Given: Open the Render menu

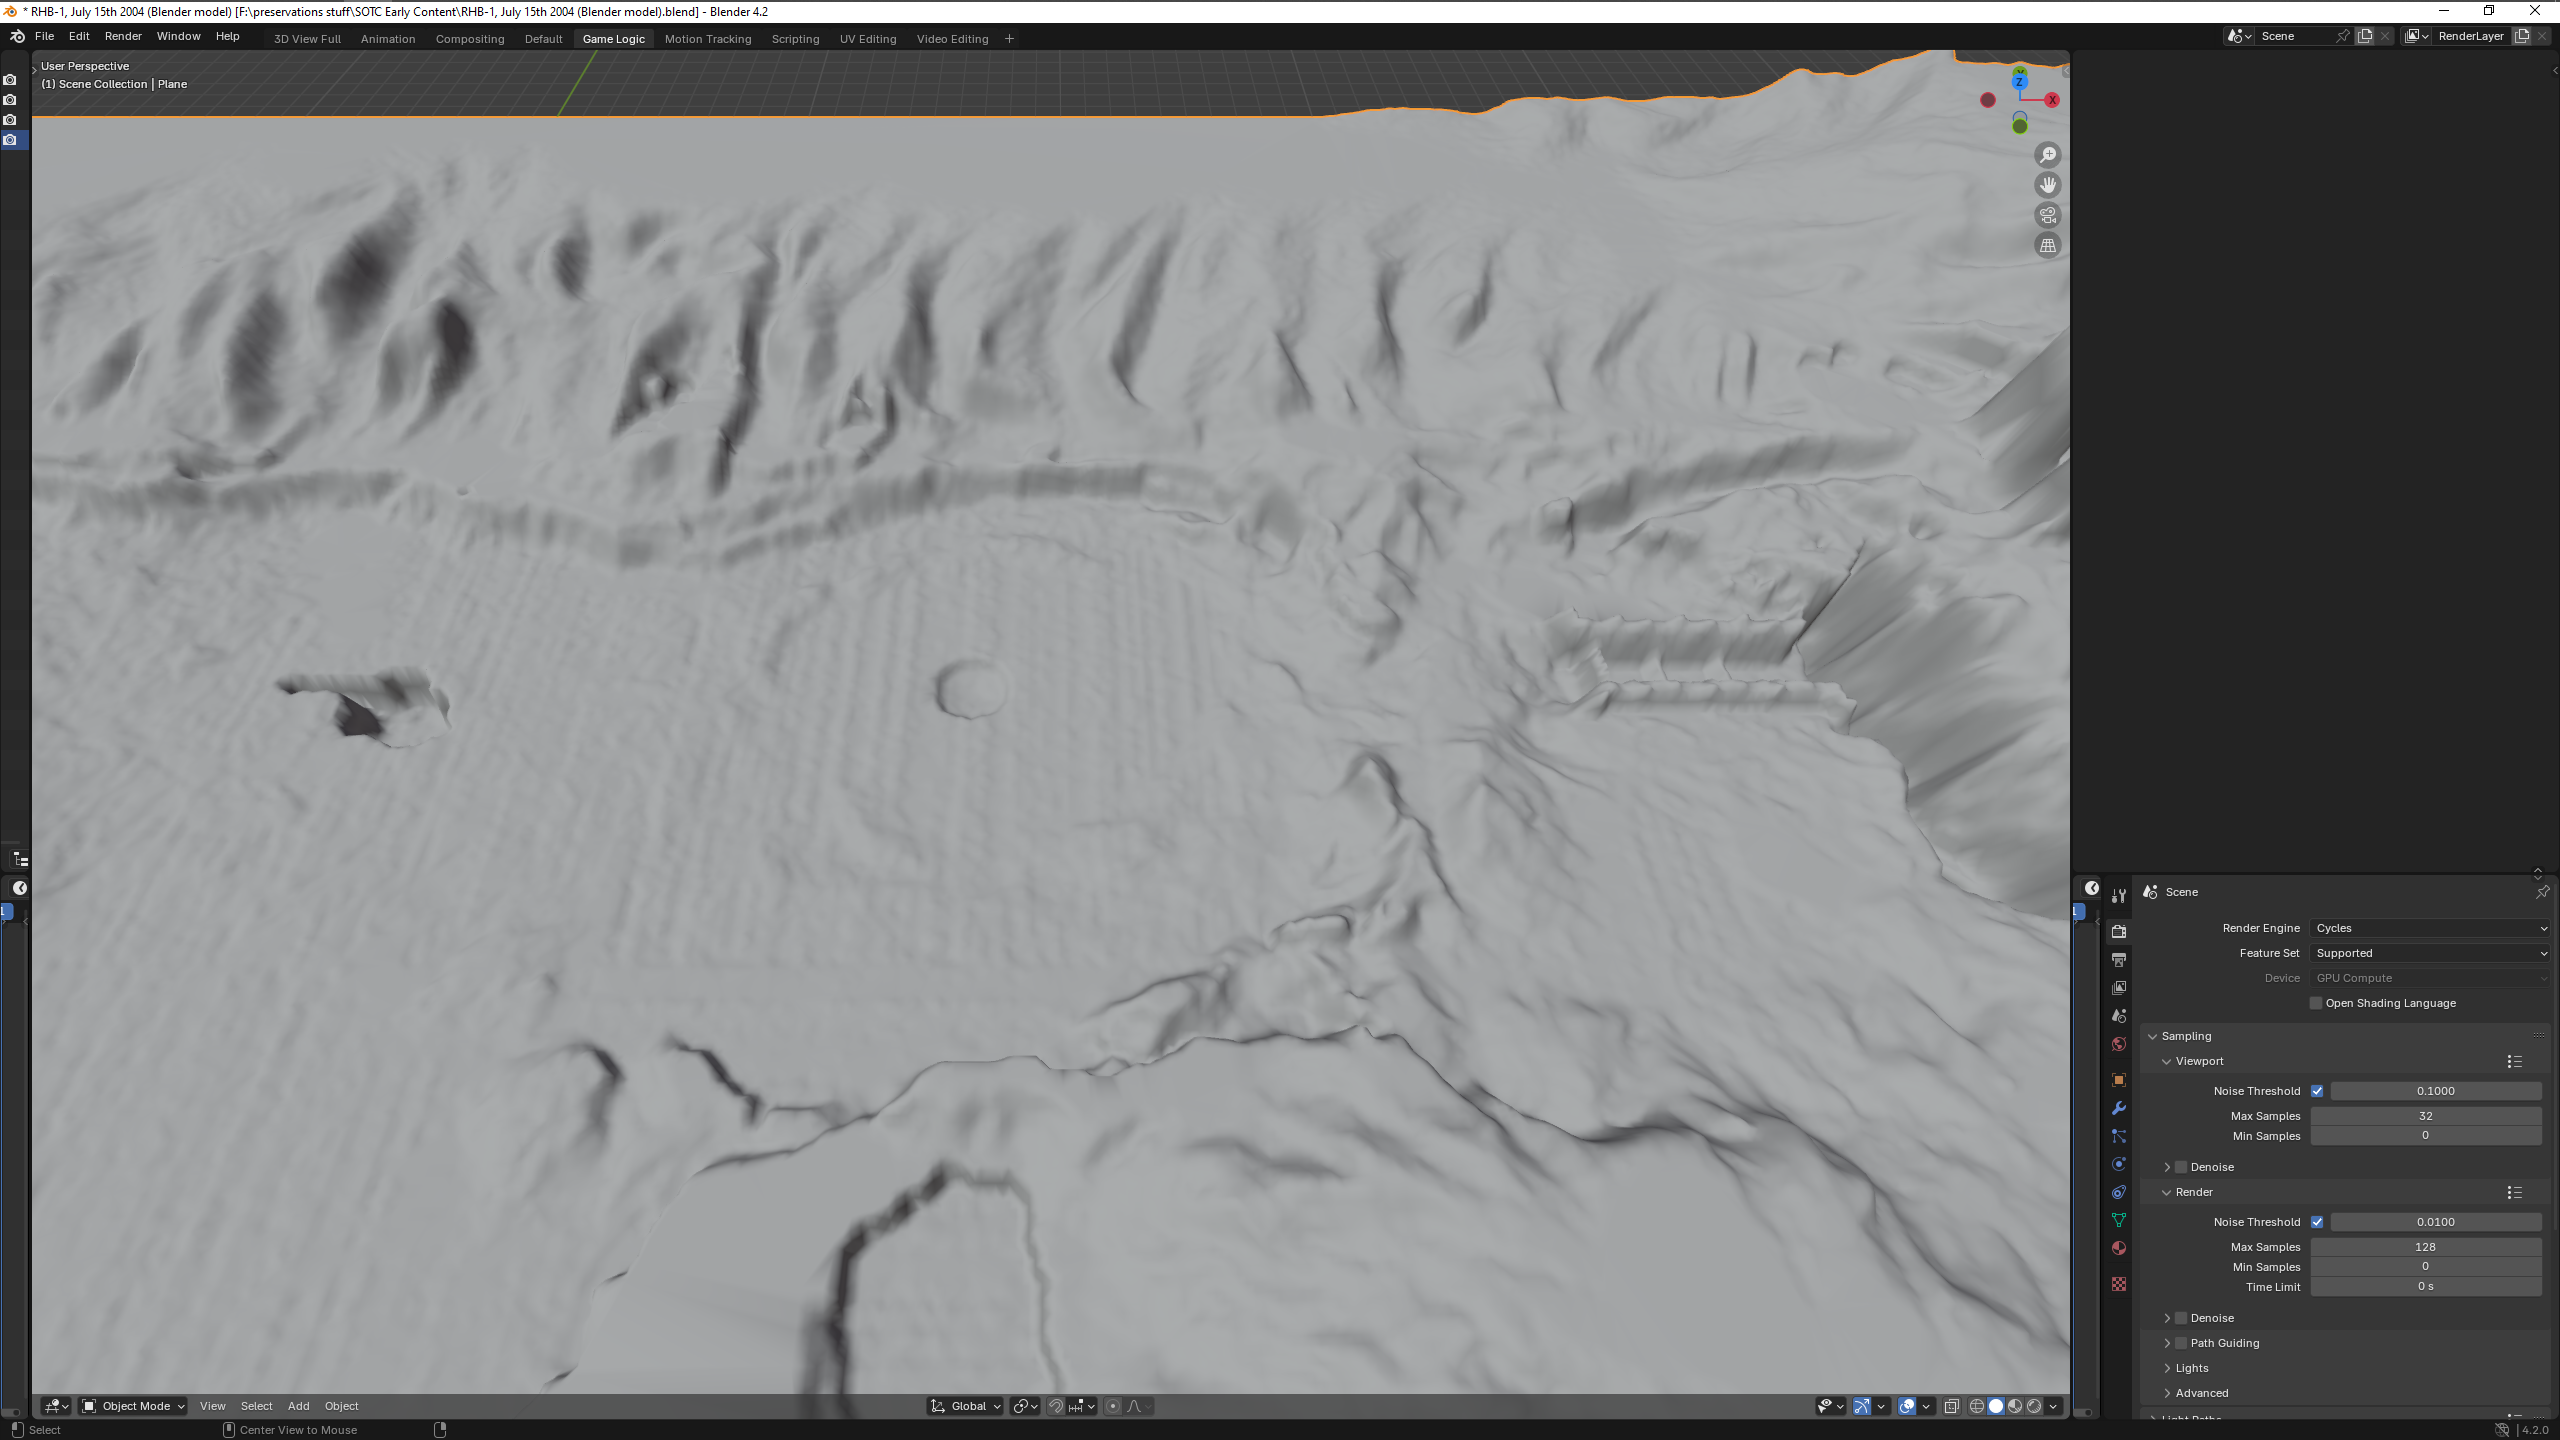Looking at the screenshot, I should tap(123, 36).
